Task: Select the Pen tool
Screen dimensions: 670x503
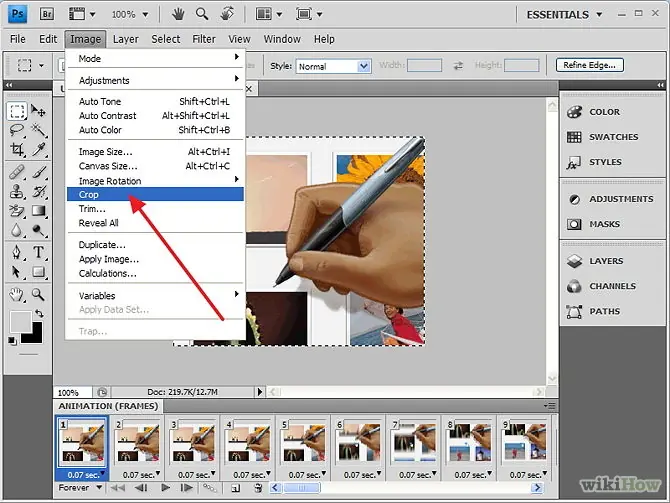Action: (x=17, y=252)
